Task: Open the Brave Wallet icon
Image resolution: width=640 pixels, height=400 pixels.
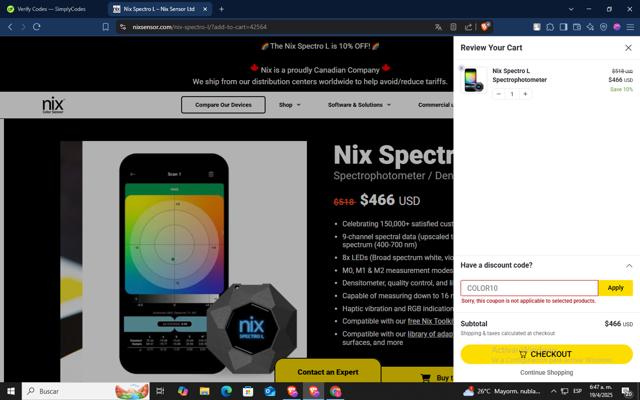Action: (x=577, y=27)
